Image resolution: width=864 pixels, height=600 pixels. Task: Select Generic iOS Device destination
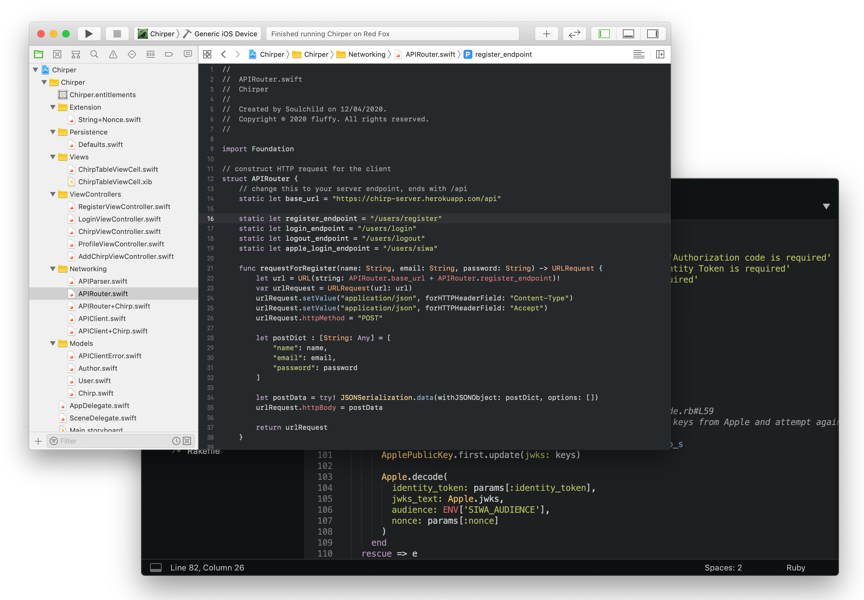[x=225, y=34]
